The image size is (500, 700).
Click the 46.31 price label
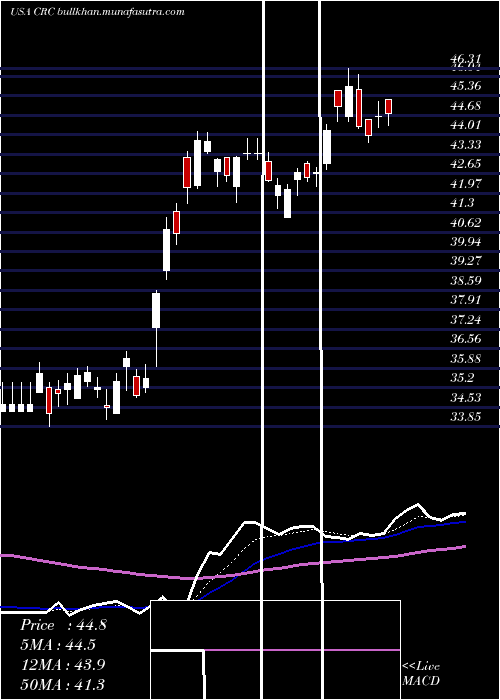466,59
